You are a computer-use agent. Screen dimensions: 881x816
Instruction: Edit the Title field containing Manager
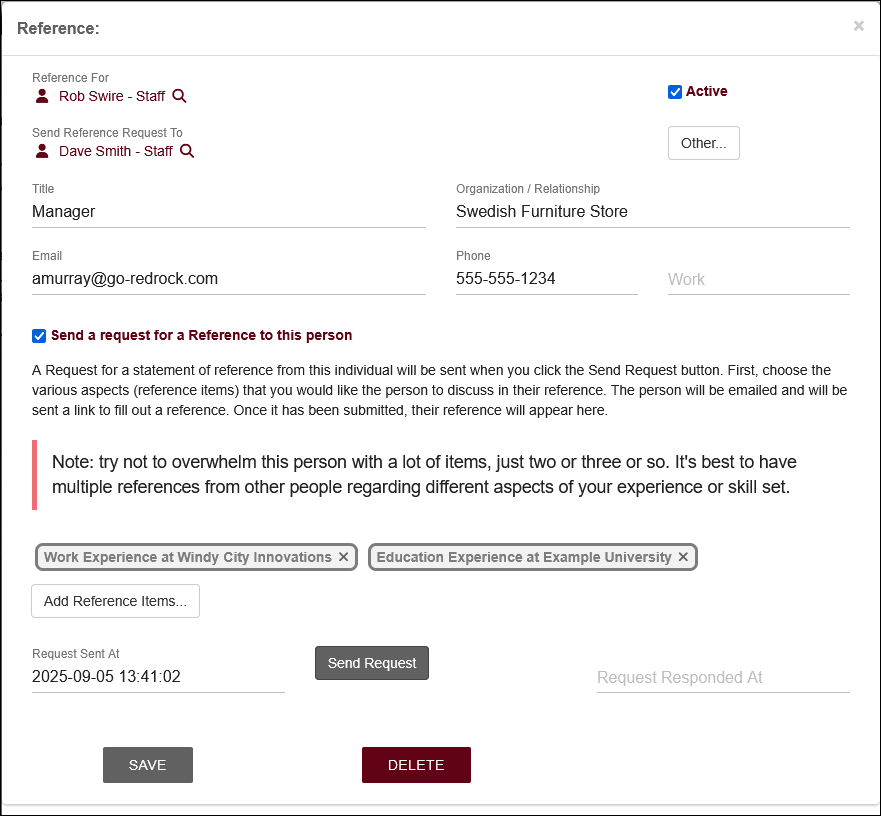click(228, 212)
